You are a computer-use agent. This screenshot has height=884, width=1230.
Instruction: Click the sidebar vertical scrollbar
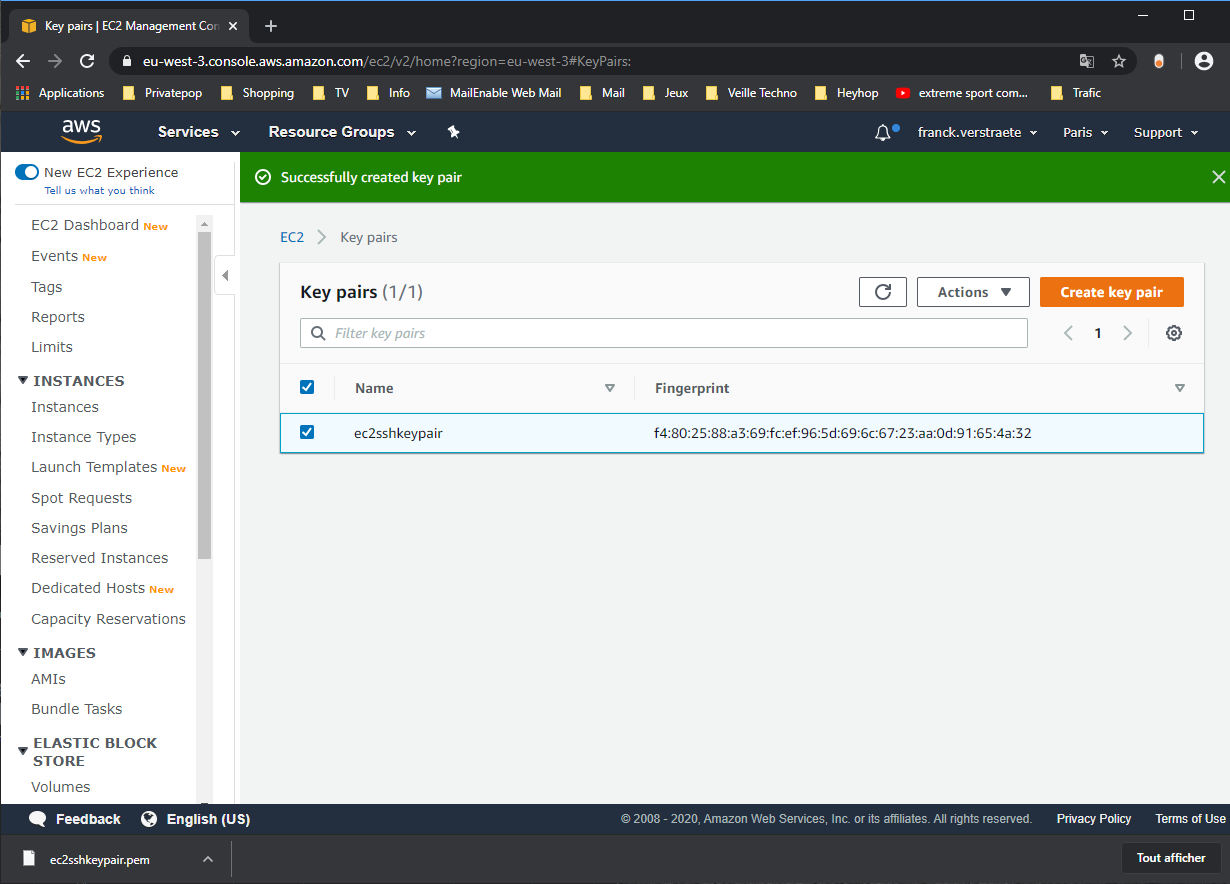point(204,395)
